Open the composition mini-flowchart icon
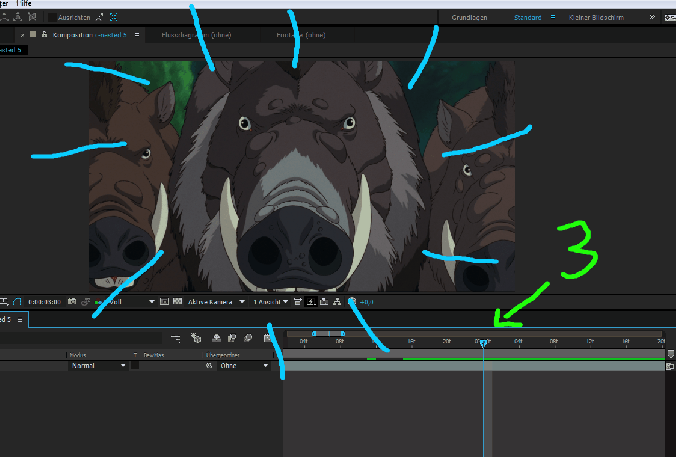Viewport: 676px width, 457px height. (x=175, y=338)
